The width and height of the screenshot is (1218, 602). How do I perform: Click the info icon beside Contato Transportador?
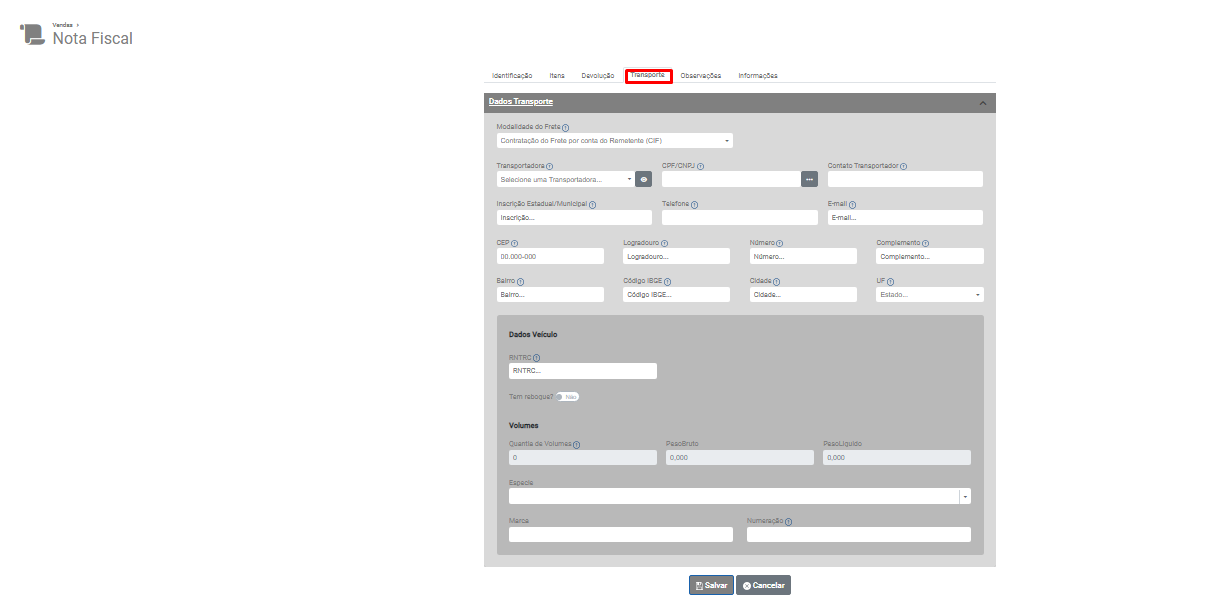point(903,166)
